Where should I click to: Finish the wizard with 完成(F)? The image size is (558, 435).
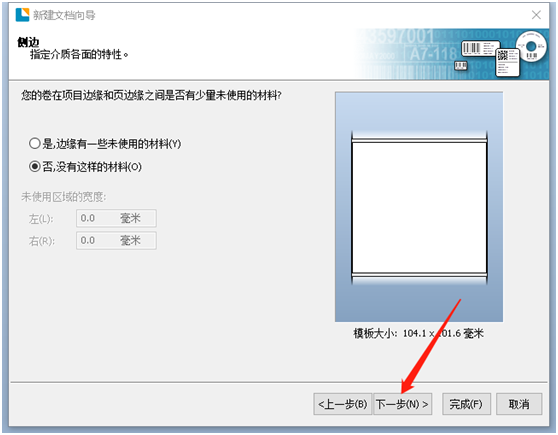466,404
